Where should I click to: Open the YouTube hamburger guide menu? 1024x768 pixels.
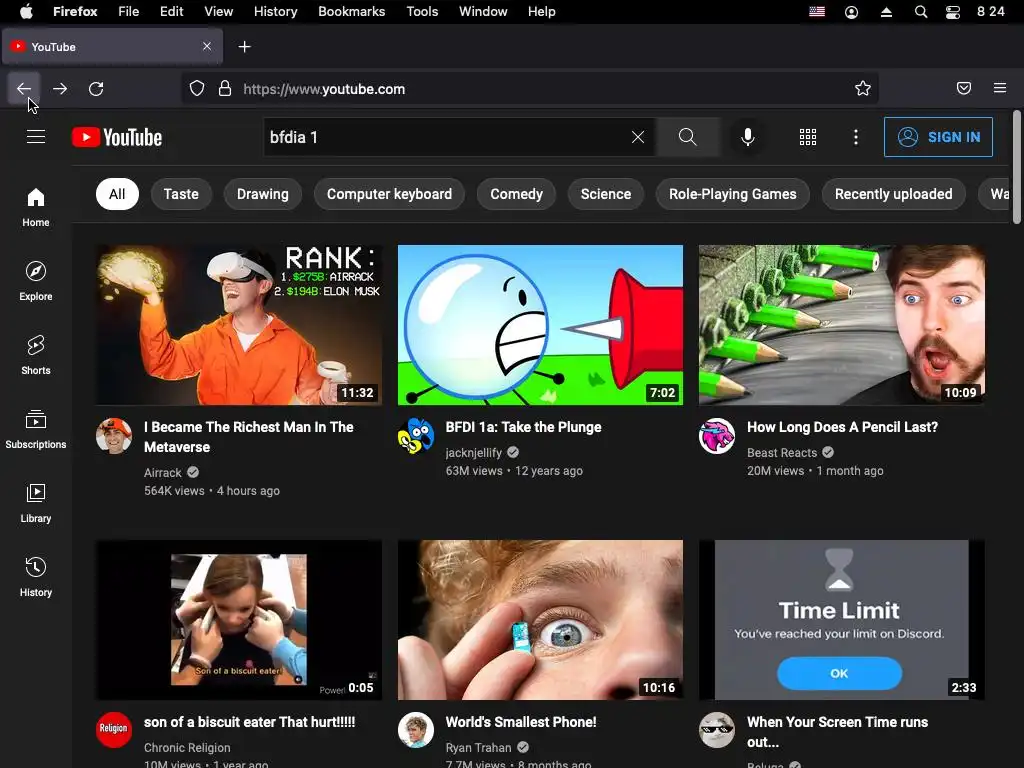click(x=36, y=136)
